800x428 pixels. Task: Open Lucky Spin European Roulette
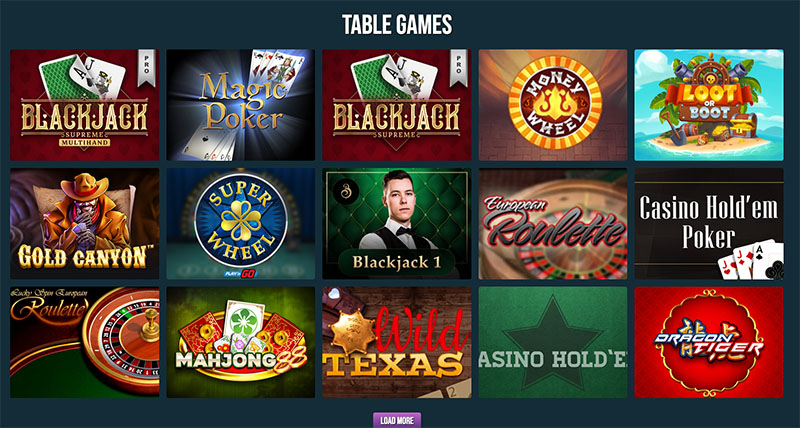(x=85, y=342)
